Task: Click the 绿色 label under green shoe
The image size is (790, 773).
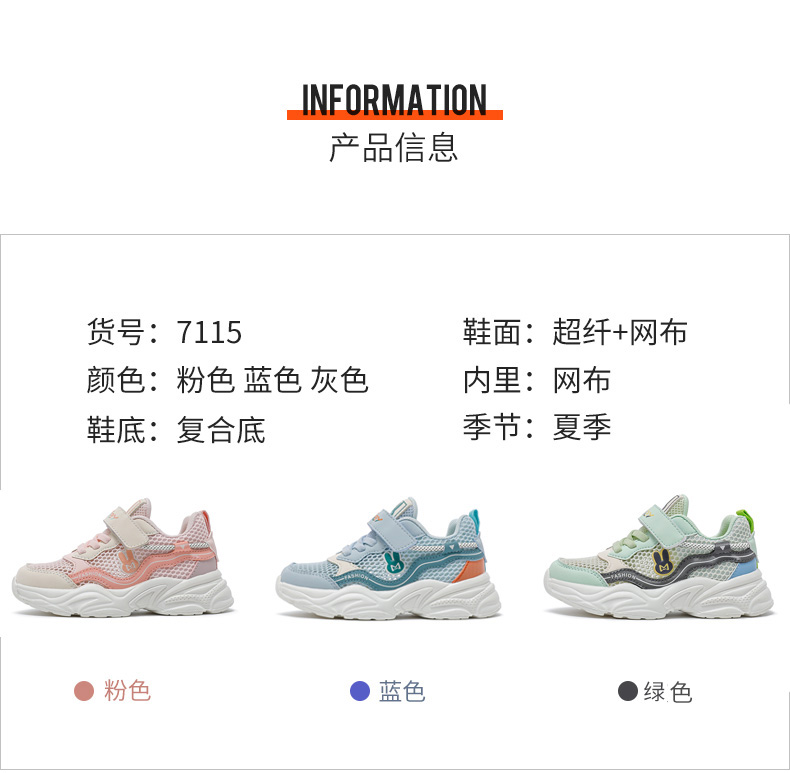Action: 668,691
